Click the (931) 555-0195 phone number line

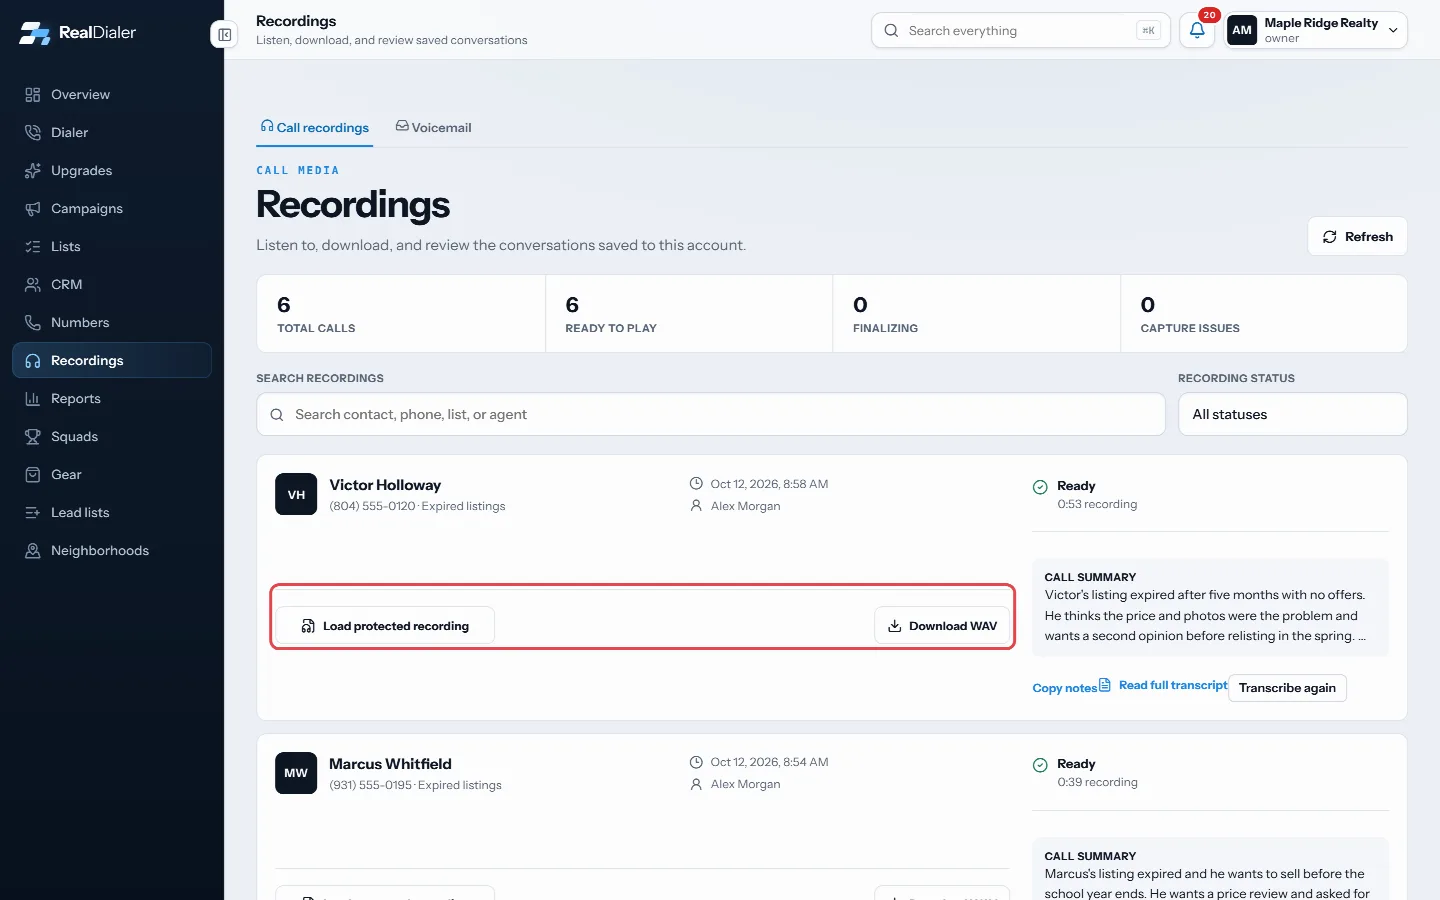pyautogui.click(x=415, y=785)
